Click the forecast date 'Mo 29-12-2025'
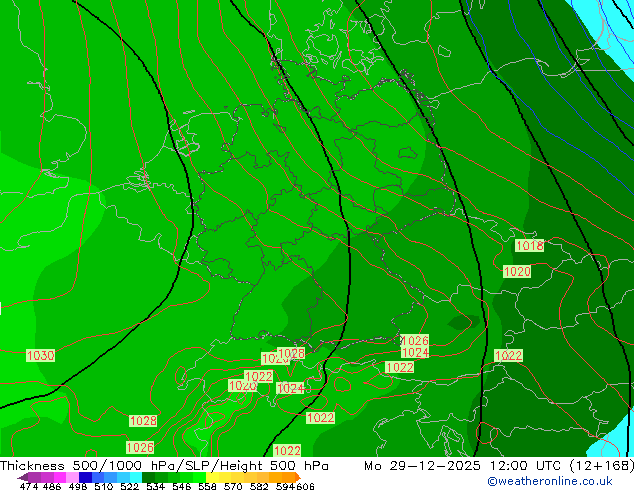The width and height of the screenshot is (634, 490). point(422,466)
